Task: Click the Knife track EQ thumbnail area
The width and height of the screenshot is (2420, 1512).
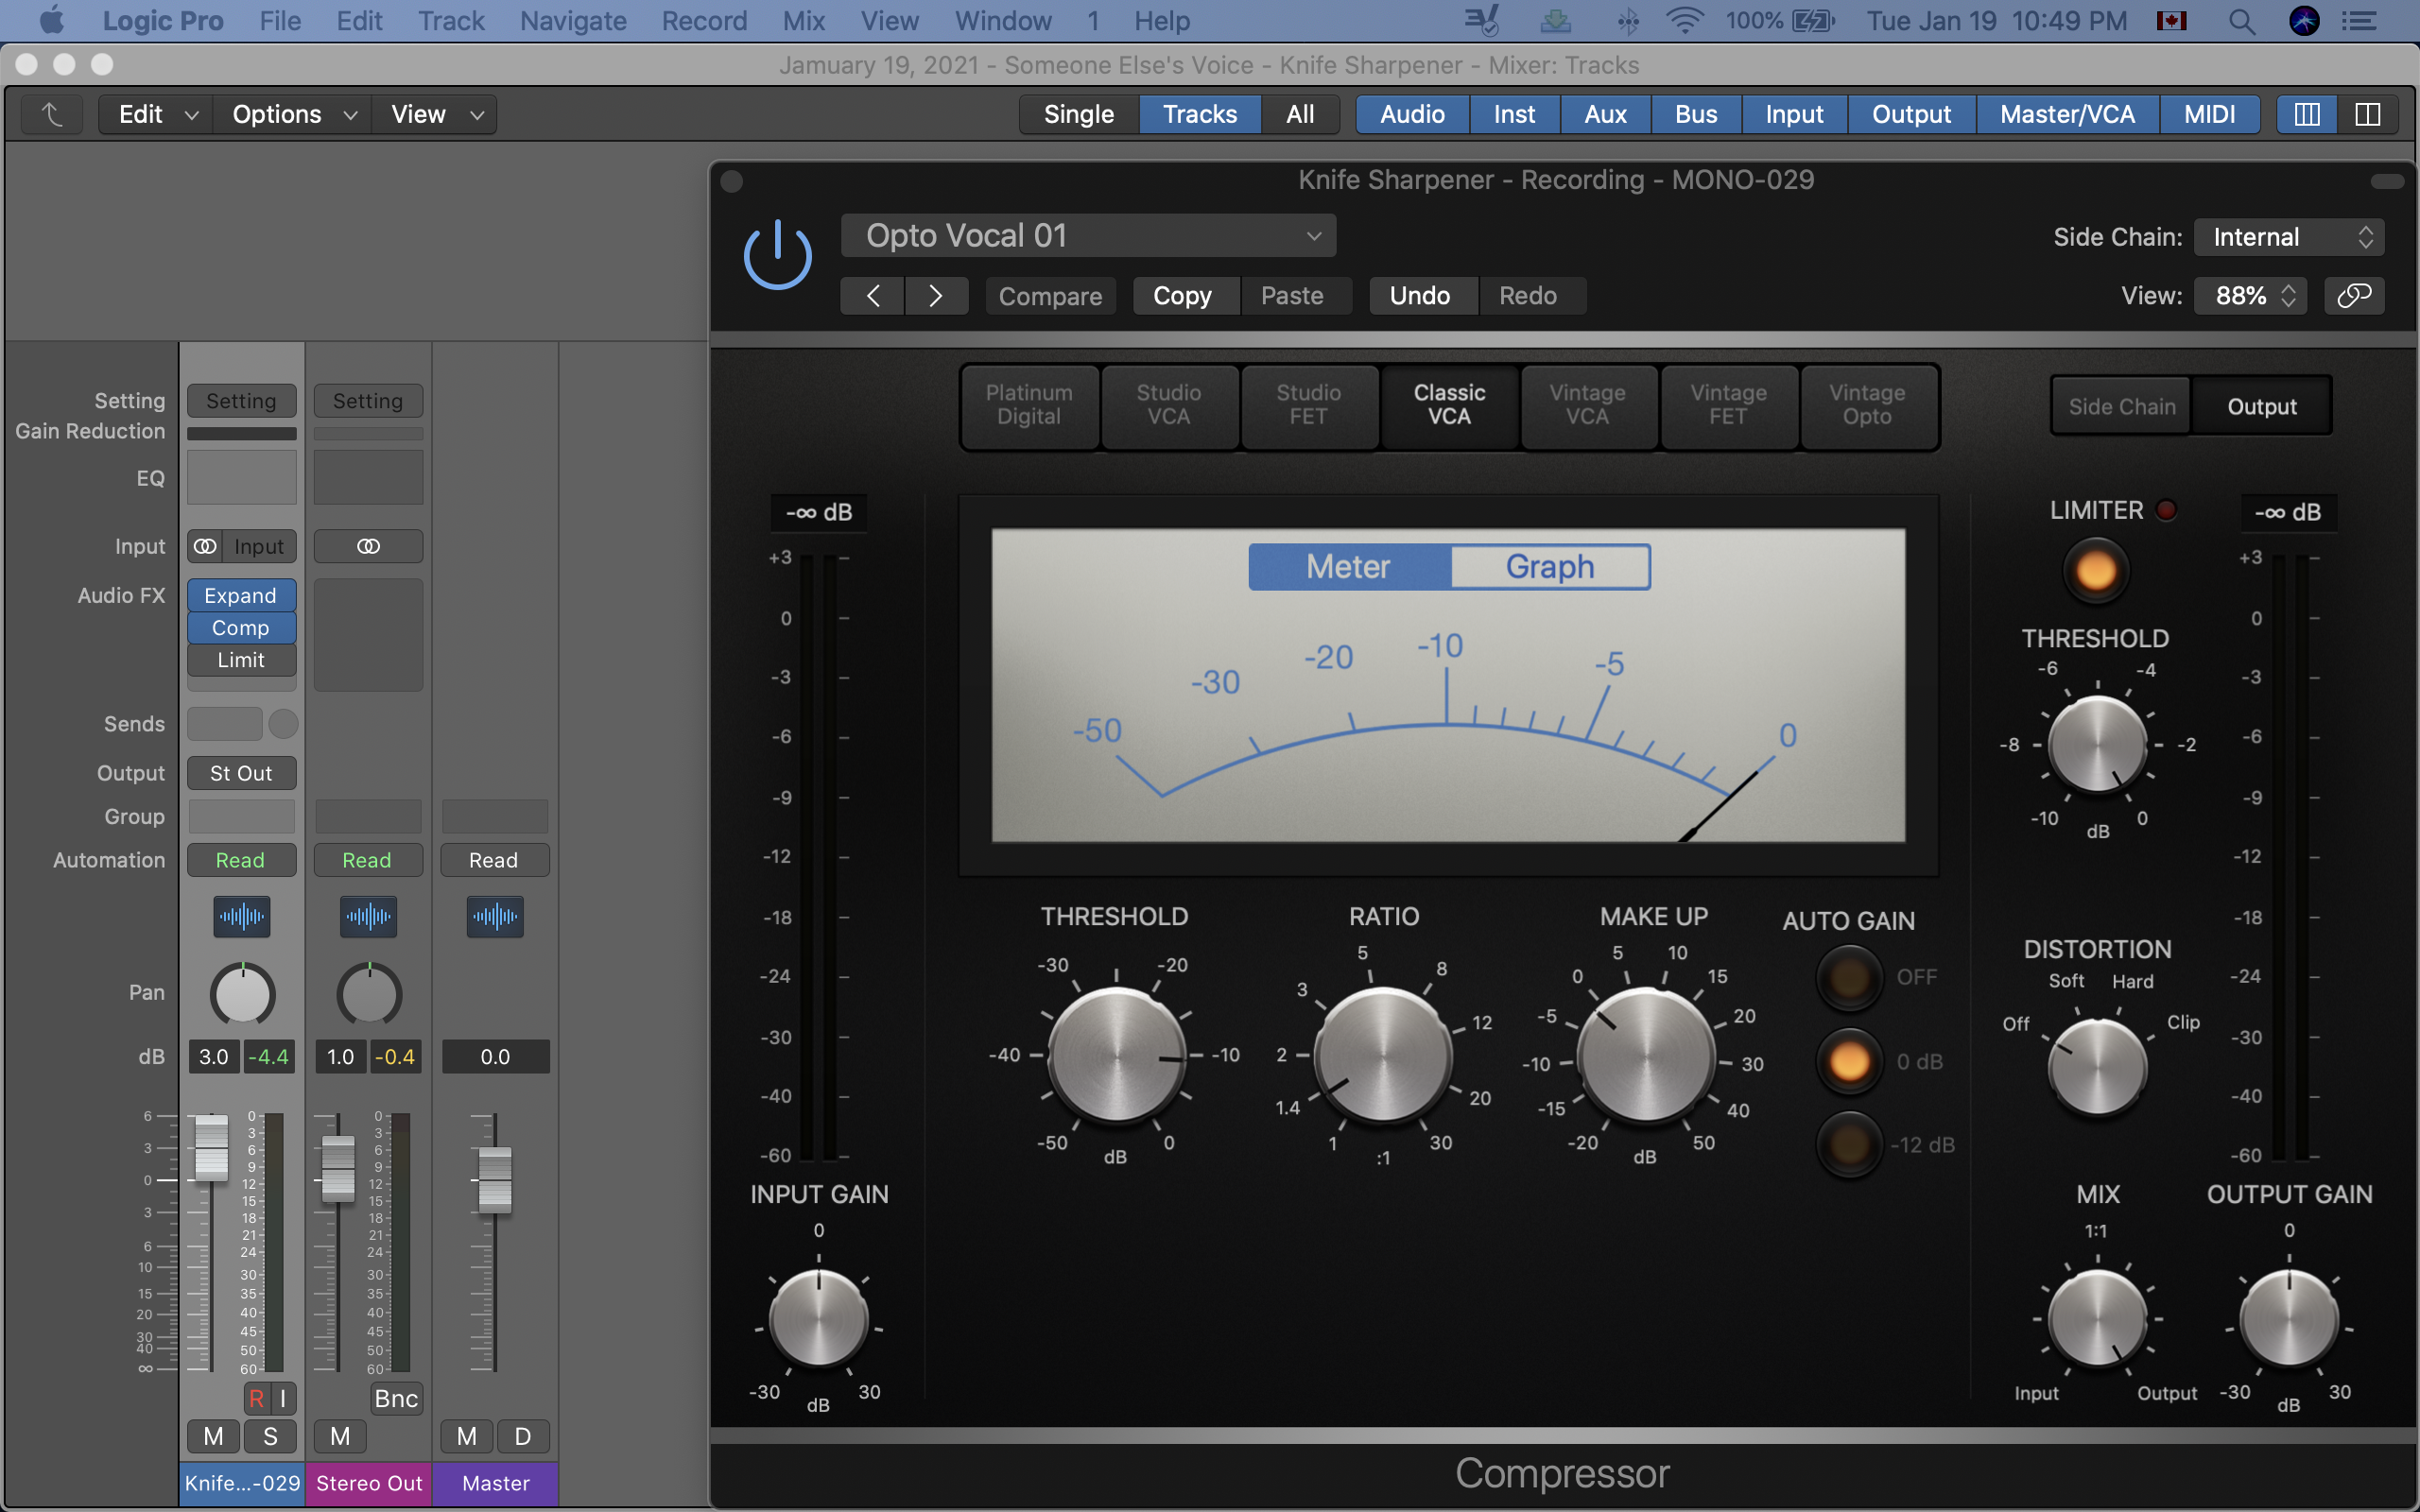Action: coord(241,477)
